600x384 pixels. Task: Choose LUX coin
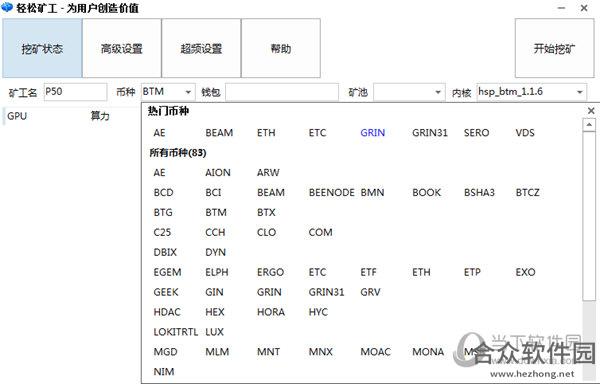[x=214, y=332]
